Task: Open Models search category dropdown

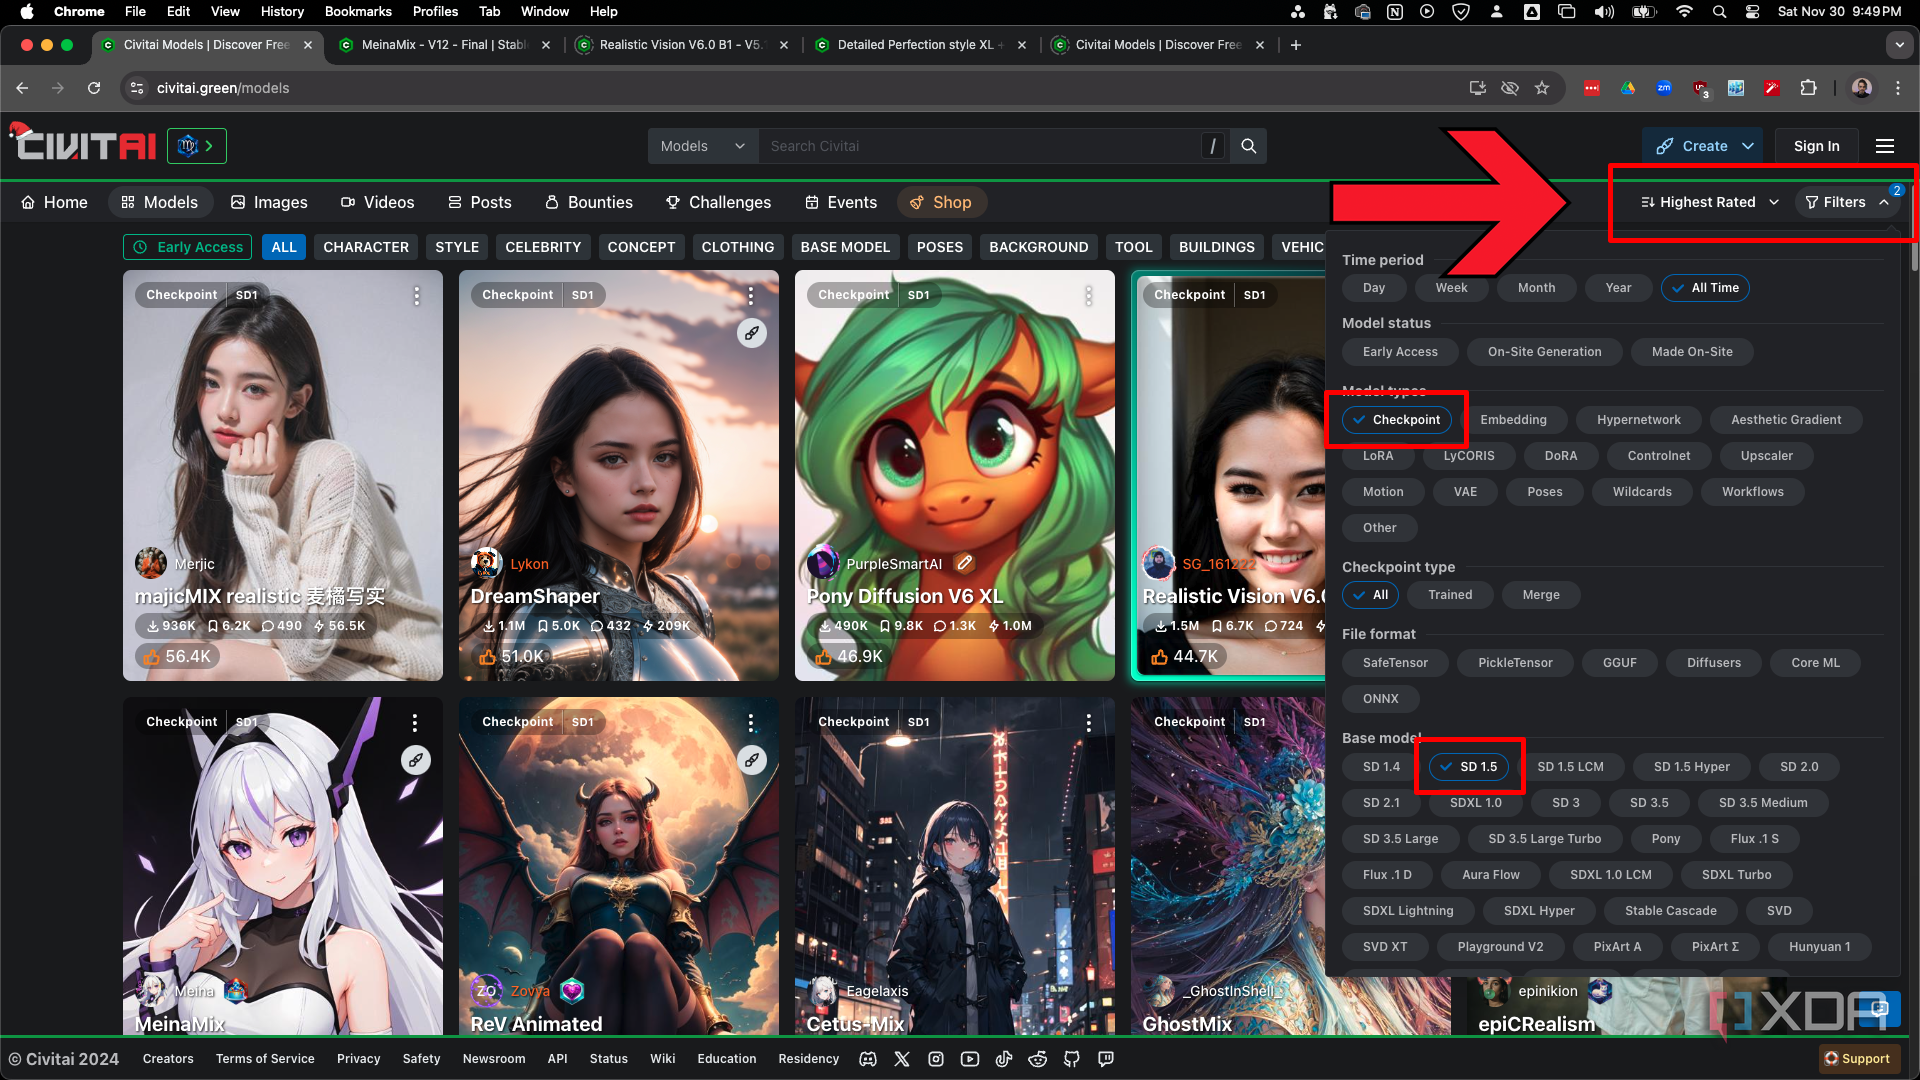Action: click(x=702, y=146)
